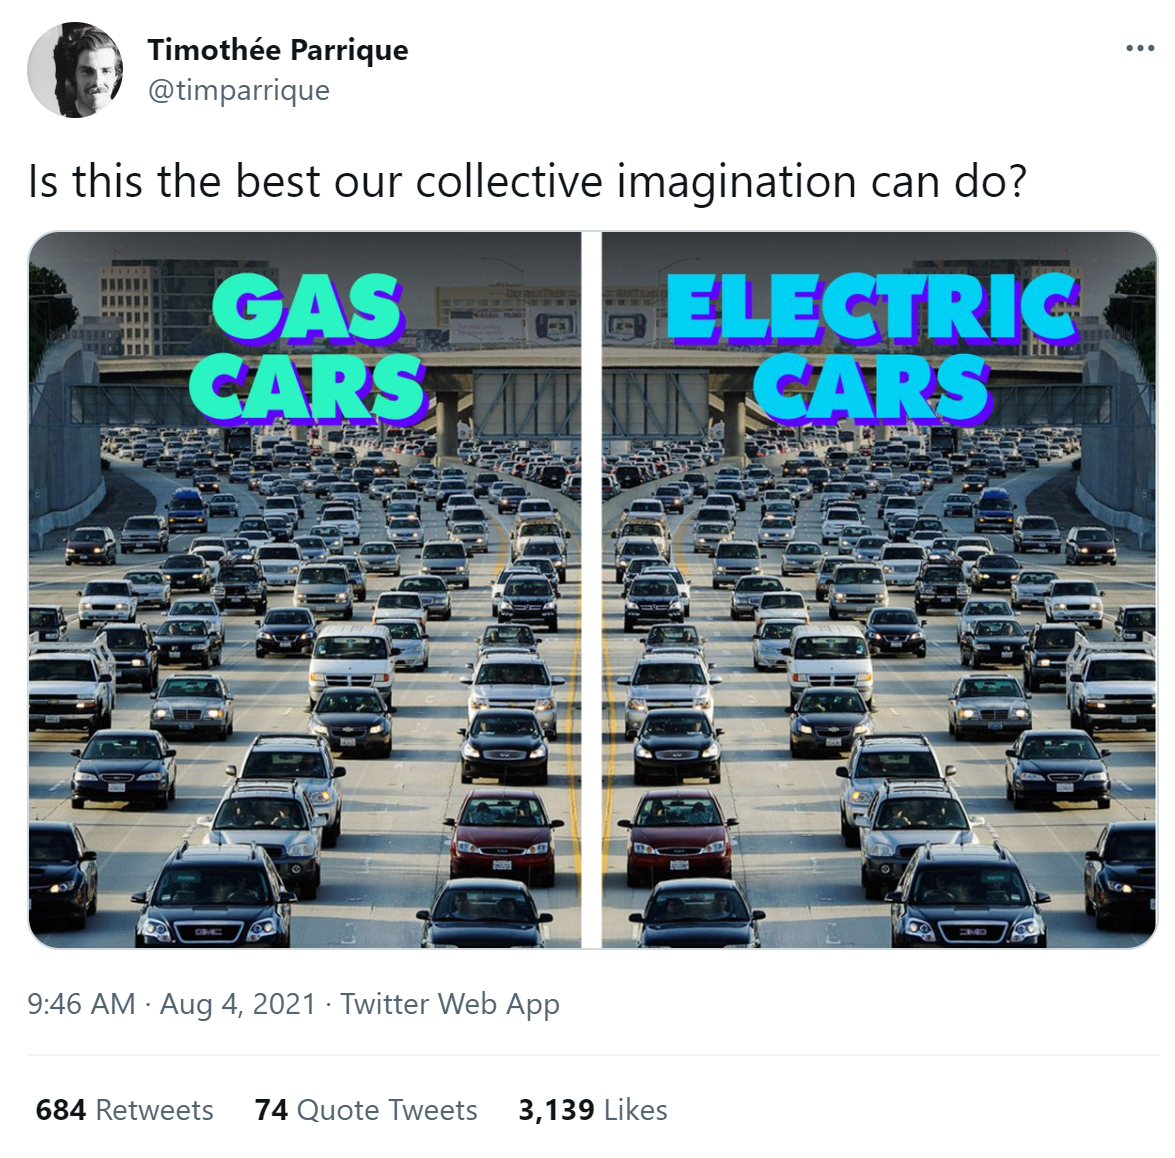Image resolution: width=1175 pixels, height=1158 pixels.
Task: View the 684 Retweets list
Action: click(x=124, y=1110)
